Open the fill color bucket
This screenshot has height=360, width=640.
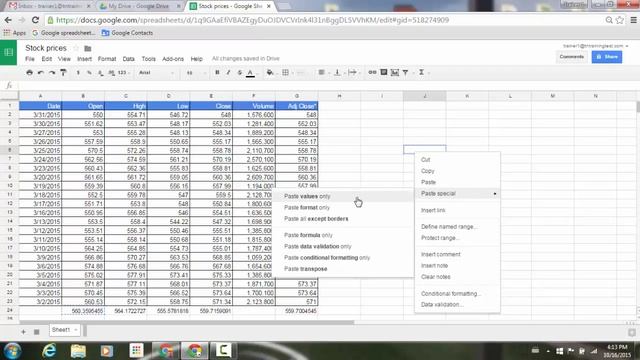coord(270,73)
